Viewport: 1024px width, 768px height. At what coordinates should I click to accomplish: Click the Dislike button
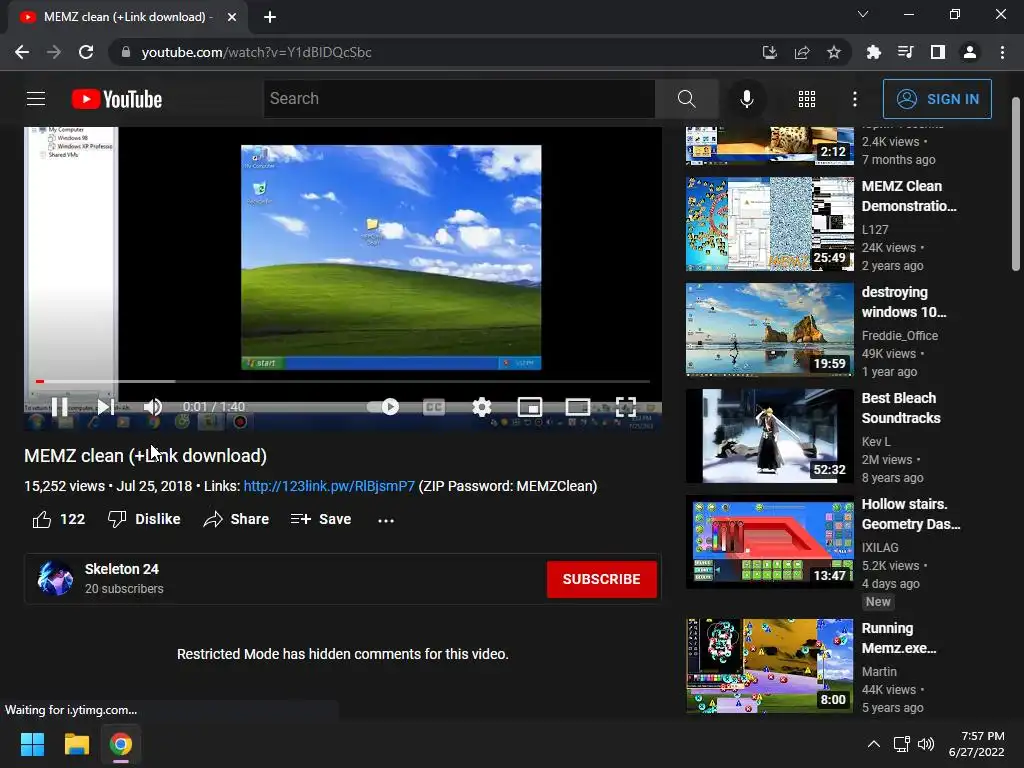tap(144, 519)
